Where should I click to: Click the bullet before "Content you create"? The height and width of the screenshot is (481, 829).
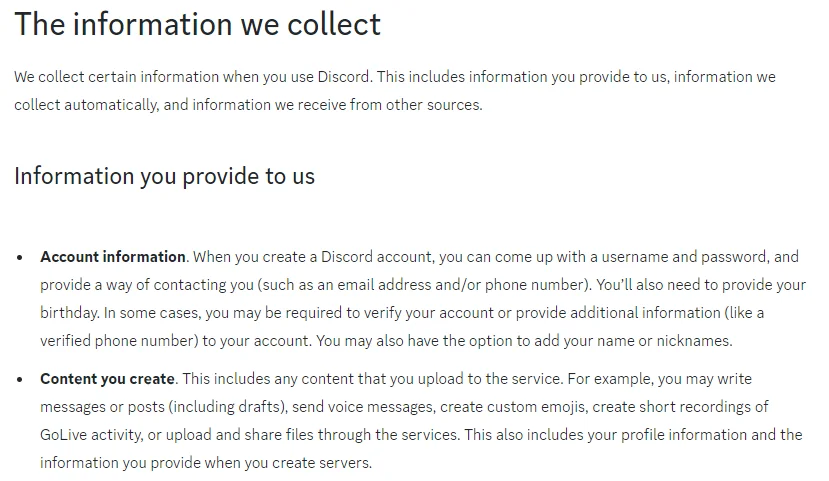pyautogui.click(x=20, y=380)
